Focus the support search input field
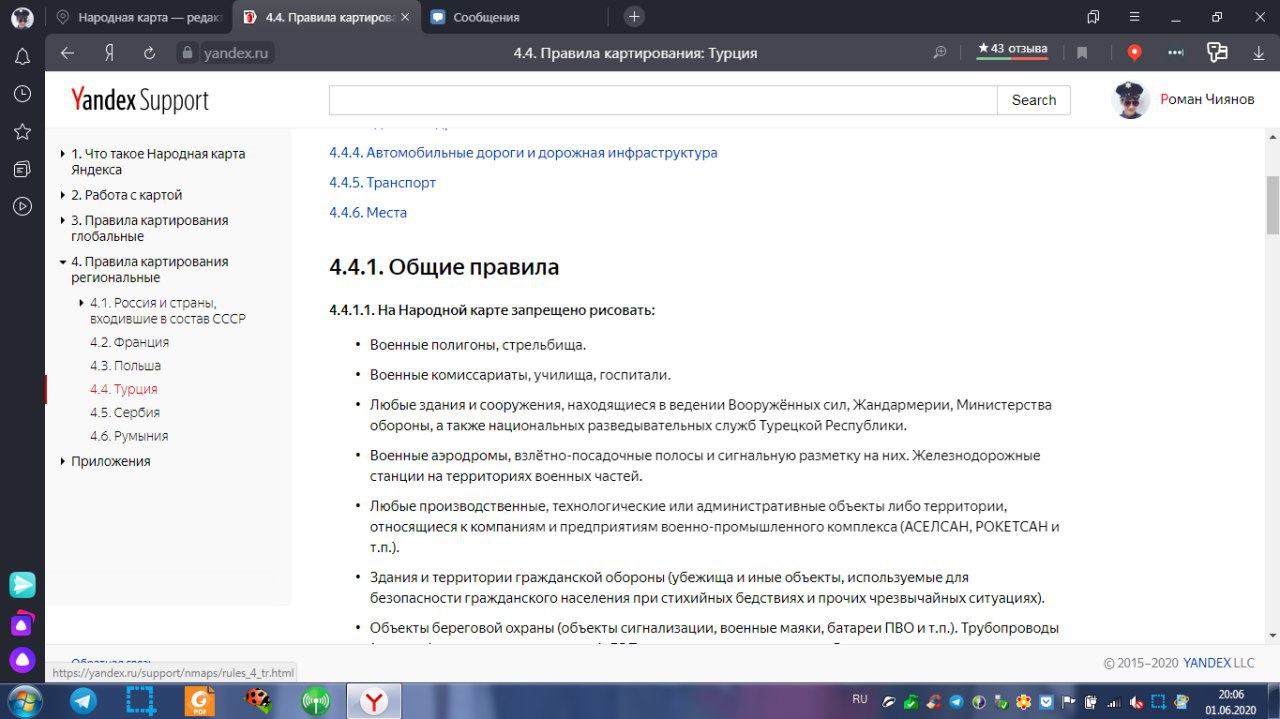1280x719 pixels. tap(663, 100)
